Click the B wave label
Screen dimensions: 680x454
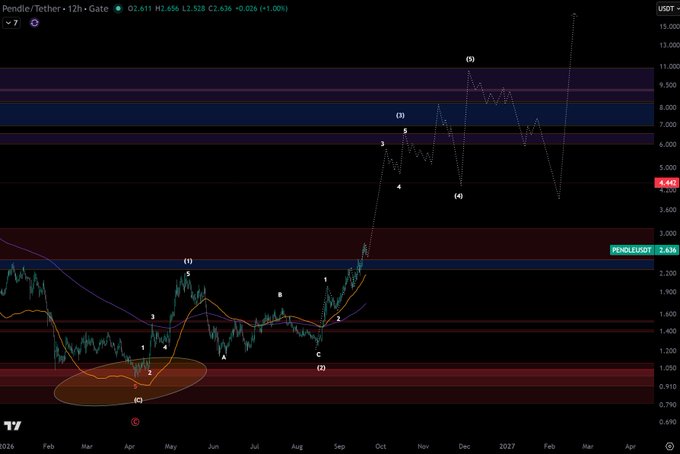coord(280,294)
